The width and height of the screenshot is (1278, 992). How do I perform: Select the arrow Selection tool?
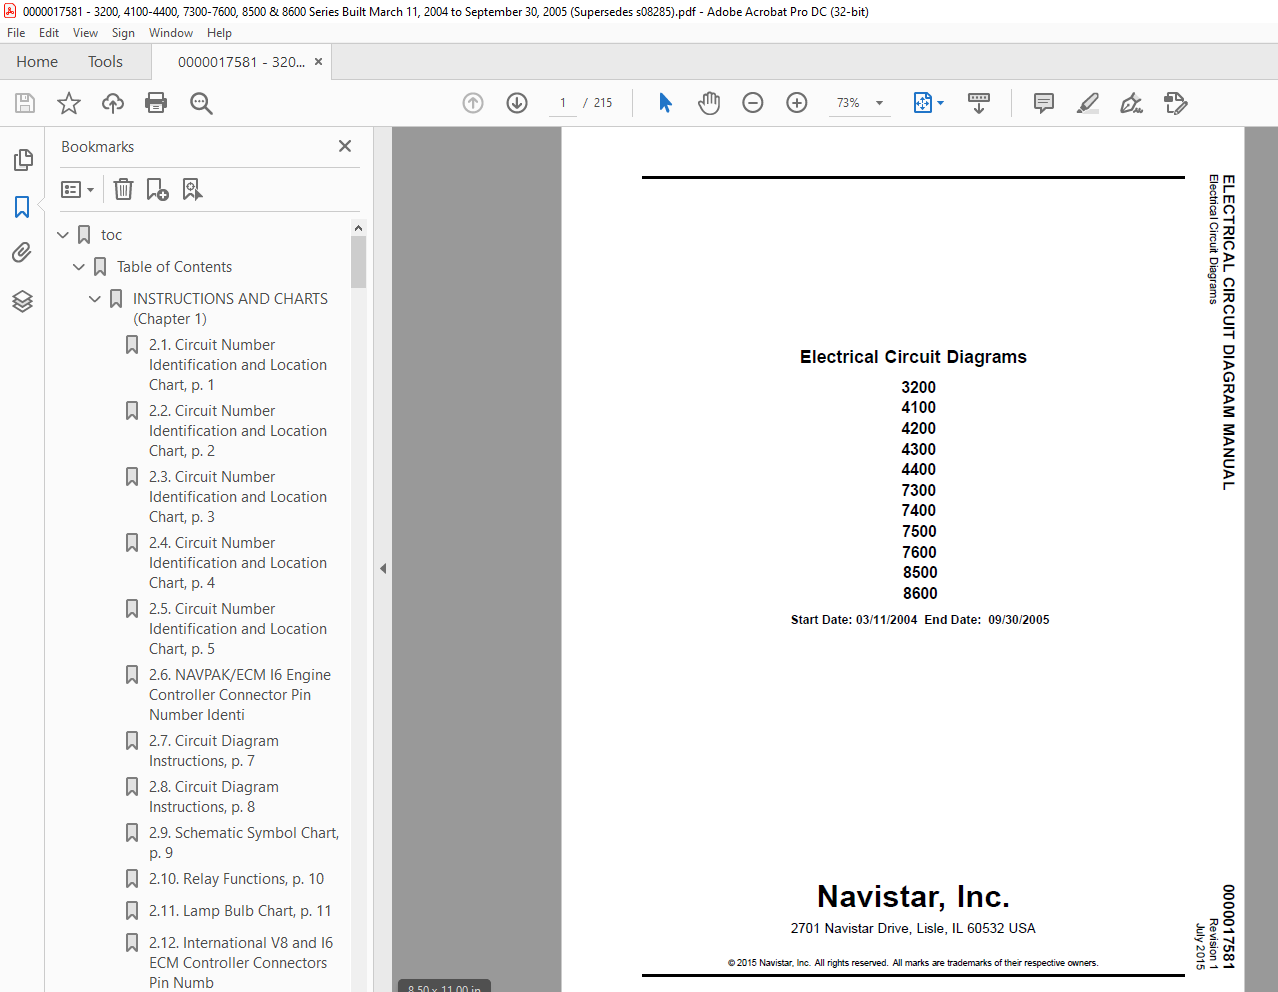(x=665, y=103)
